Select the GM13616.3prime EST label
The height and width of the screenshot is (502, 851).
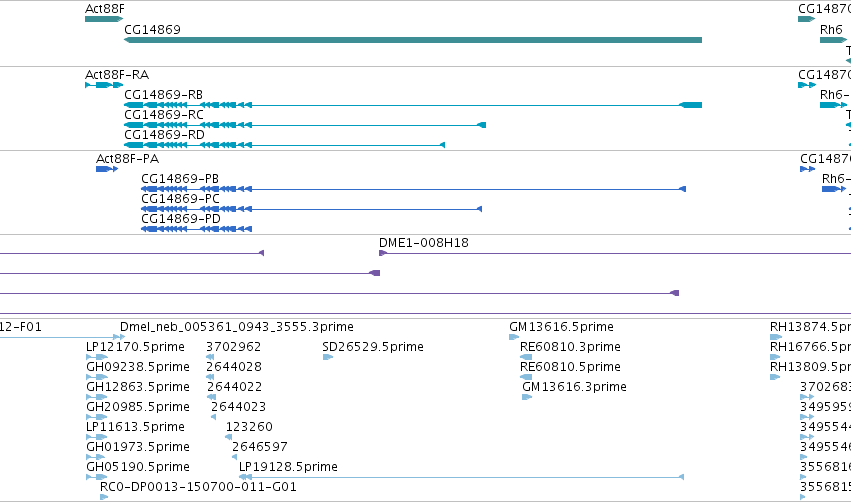pos(574,387)
